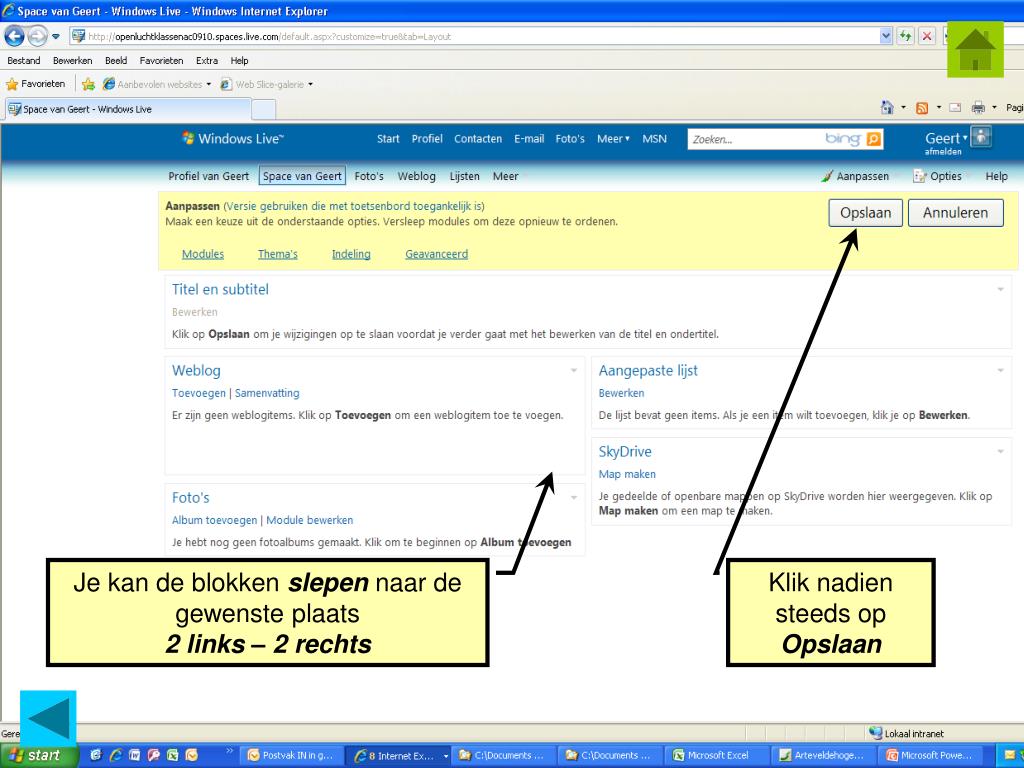1024x768 pixels.
Task: Click Samenvatting link in Weblog module
Action: point(267,393)
